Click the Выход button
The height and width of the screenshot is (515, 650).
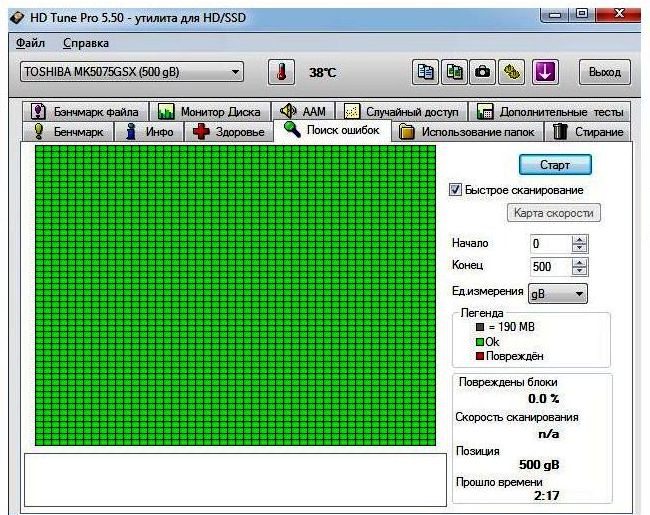pos(605,72)
